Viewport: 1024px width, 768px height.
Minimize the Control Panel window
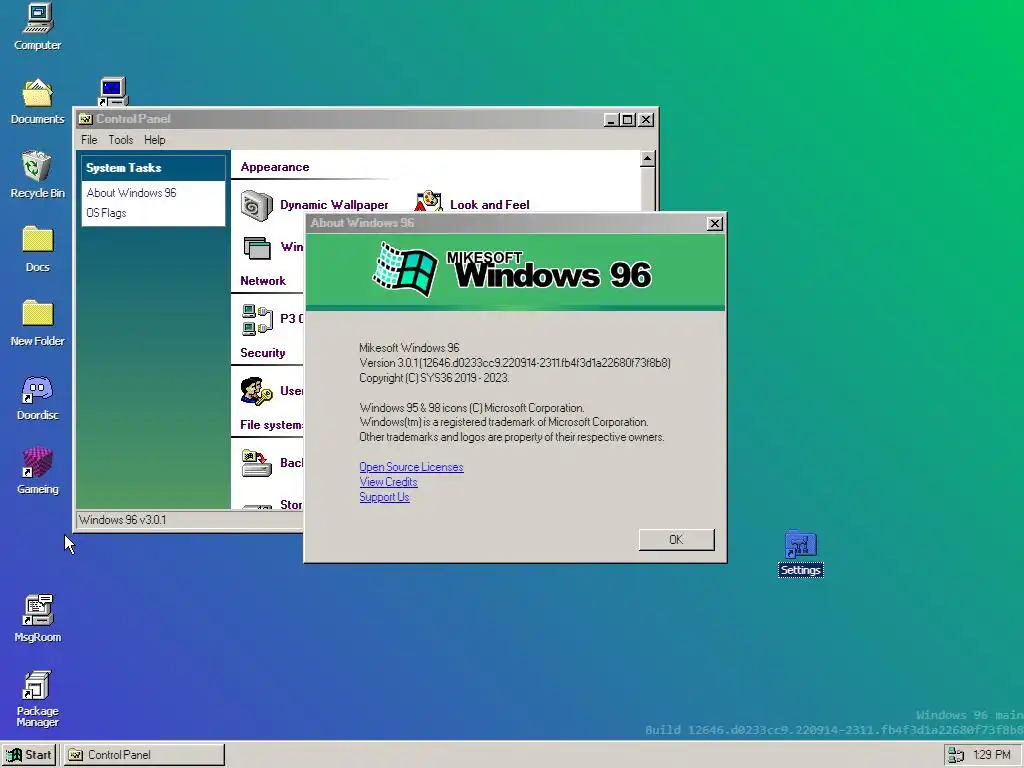pos(611,120)
